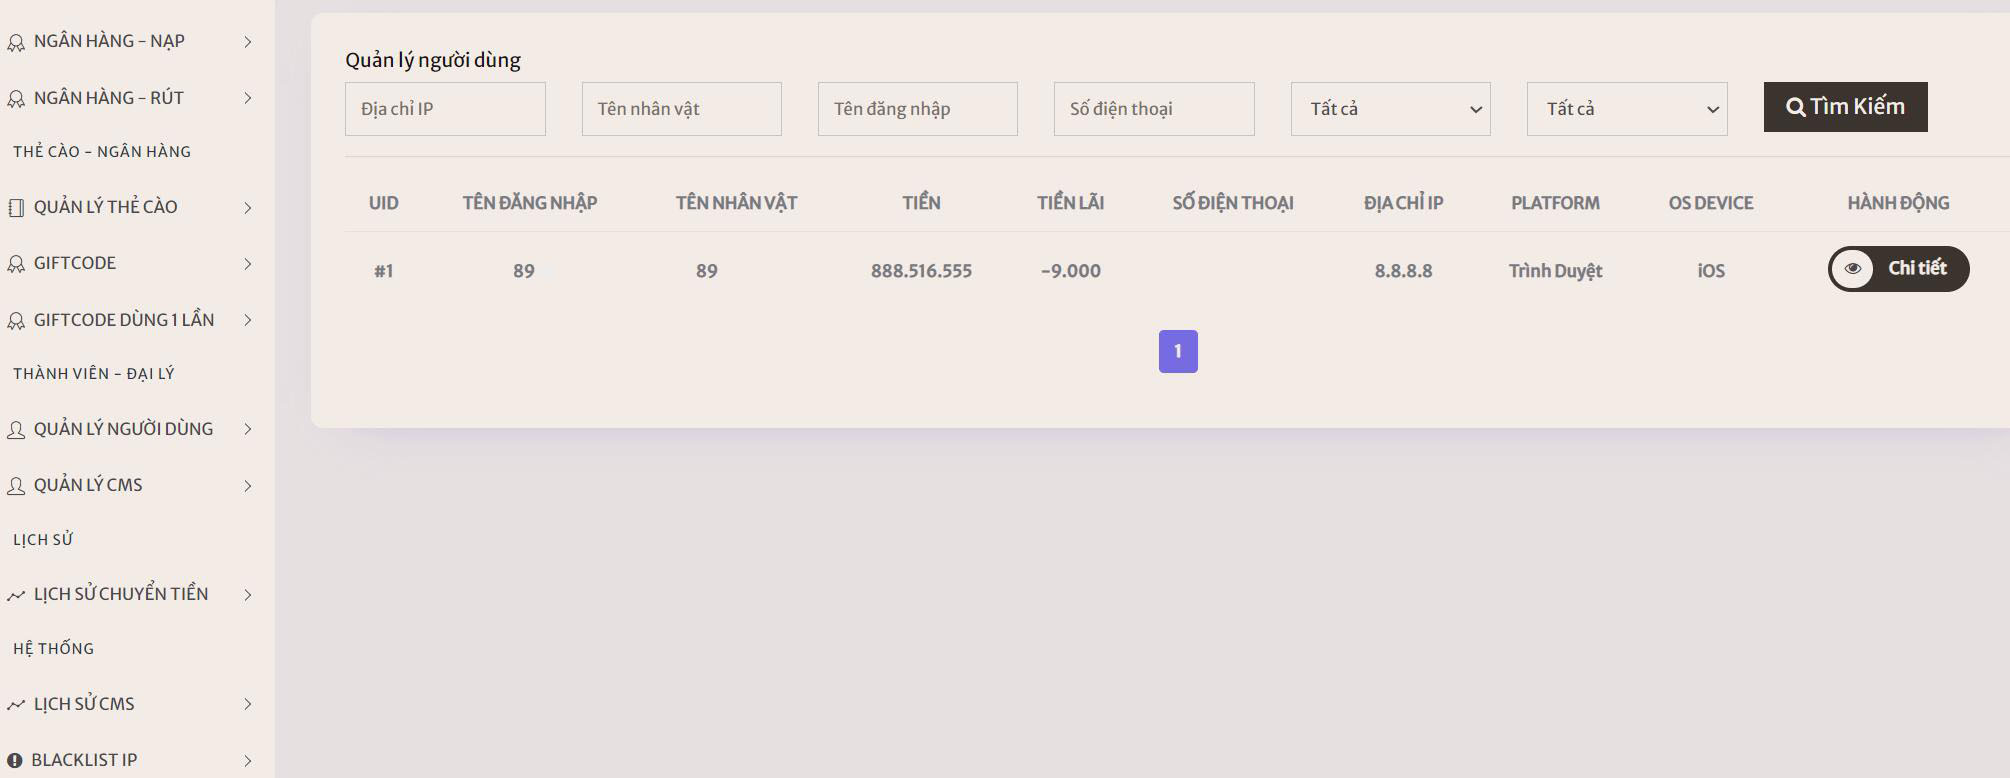This screenshot has height=778, width=2010.
Task: Open the first Tất cả dropdown
Action: 1390,109
